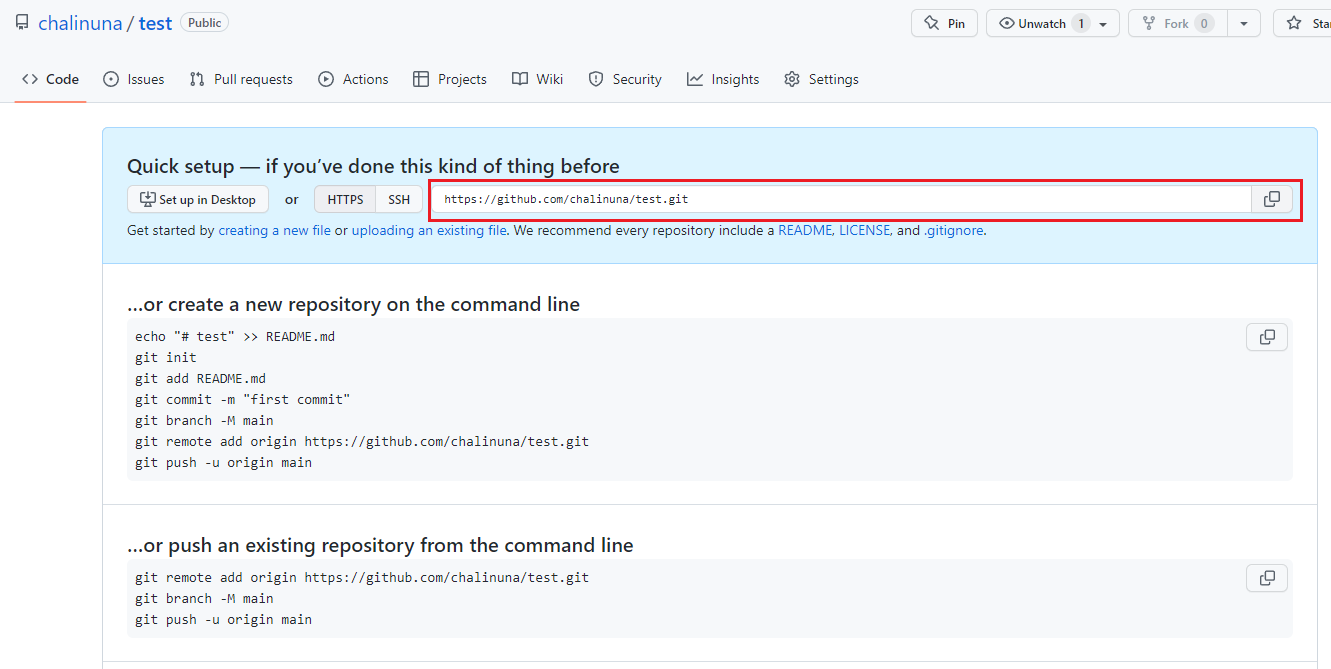The height and width of the screenshot is (669, 1331).
Task: Open the Pull requests tab
Action: pos(241,79)
